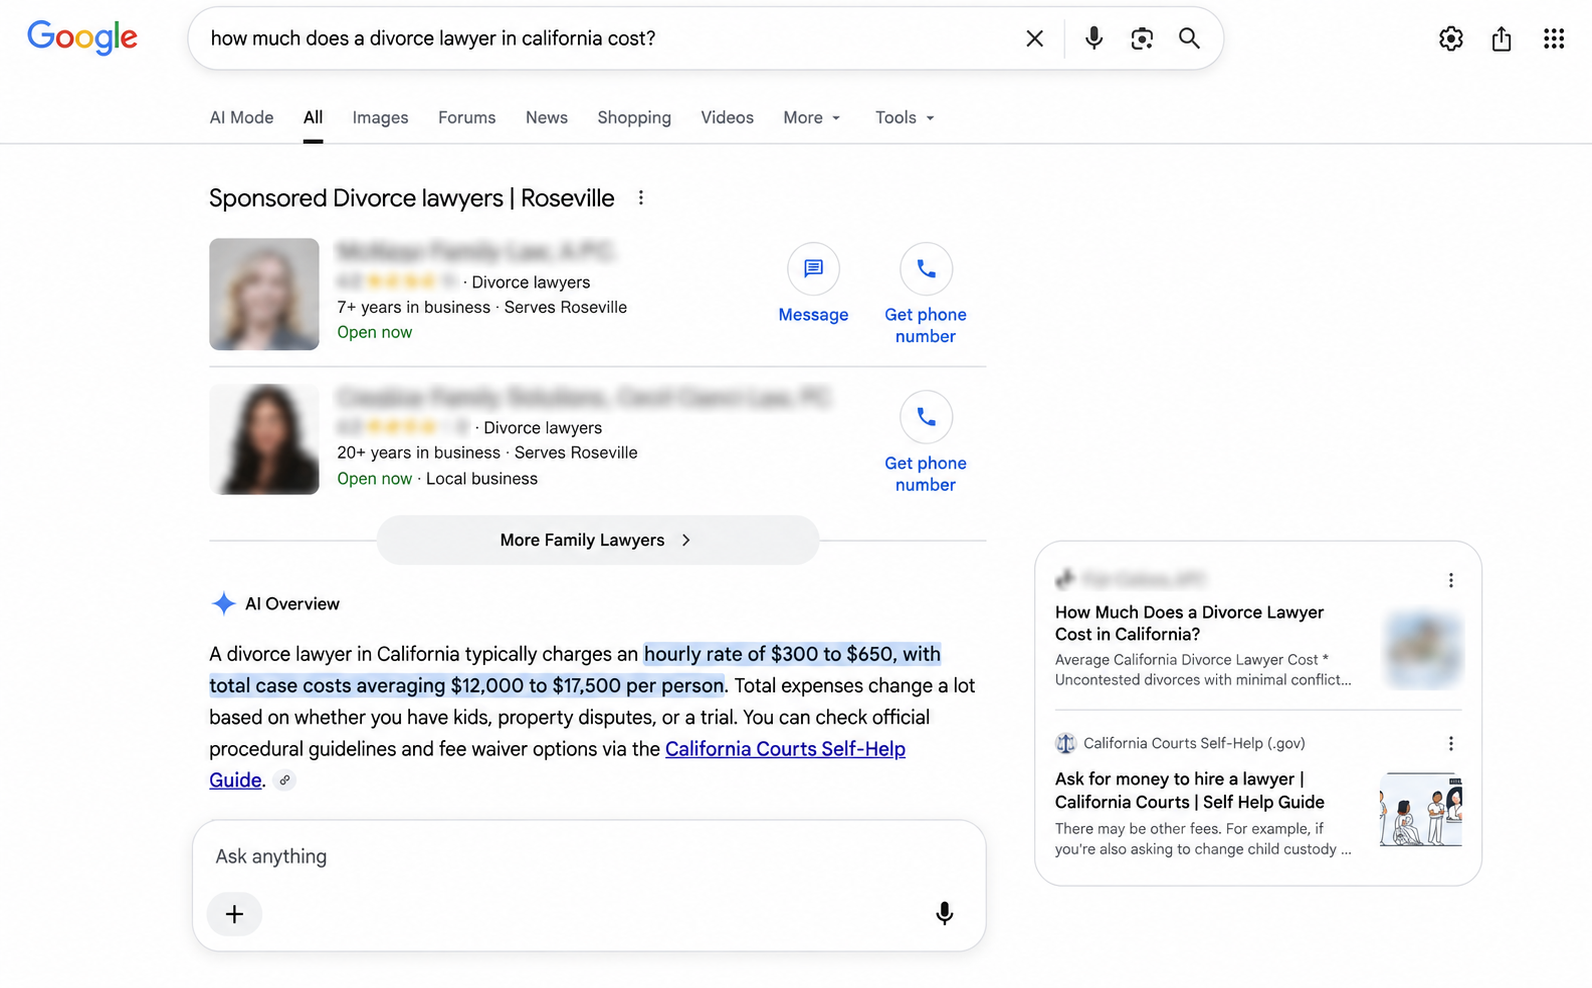Open the News tab

click(x=547, y=117)
